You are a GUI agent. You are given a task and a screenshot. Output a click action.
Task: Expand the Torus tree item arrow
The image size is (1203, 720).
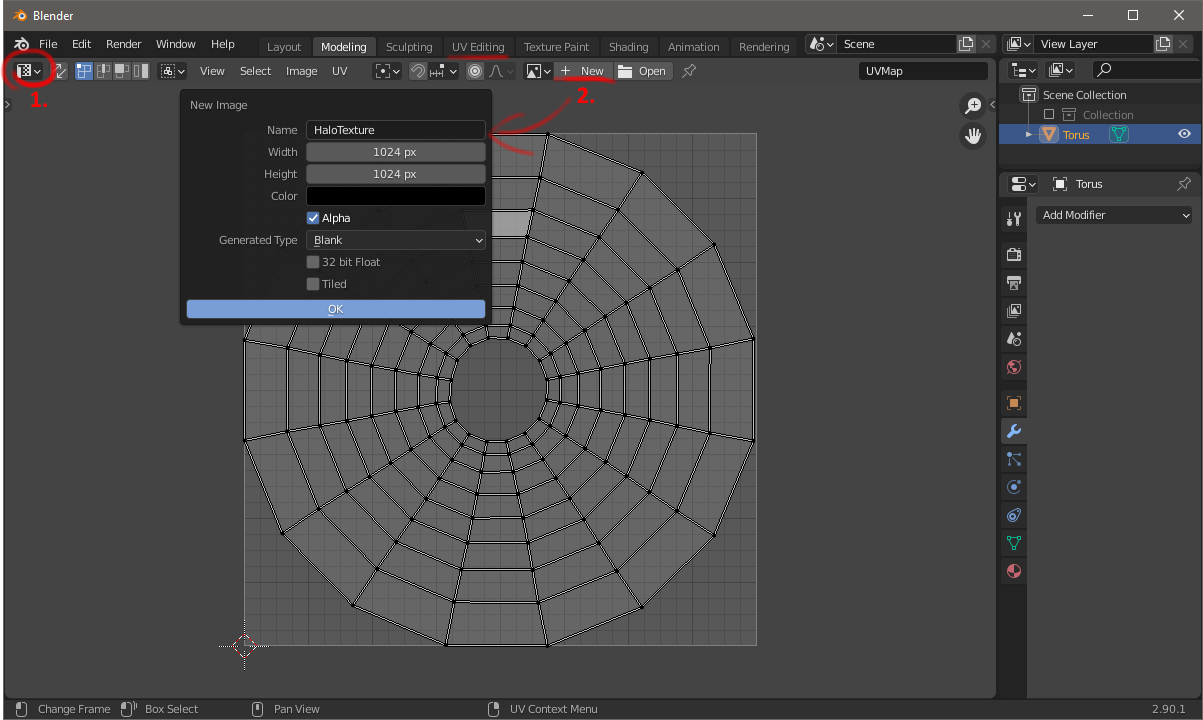click(1029, 134)
